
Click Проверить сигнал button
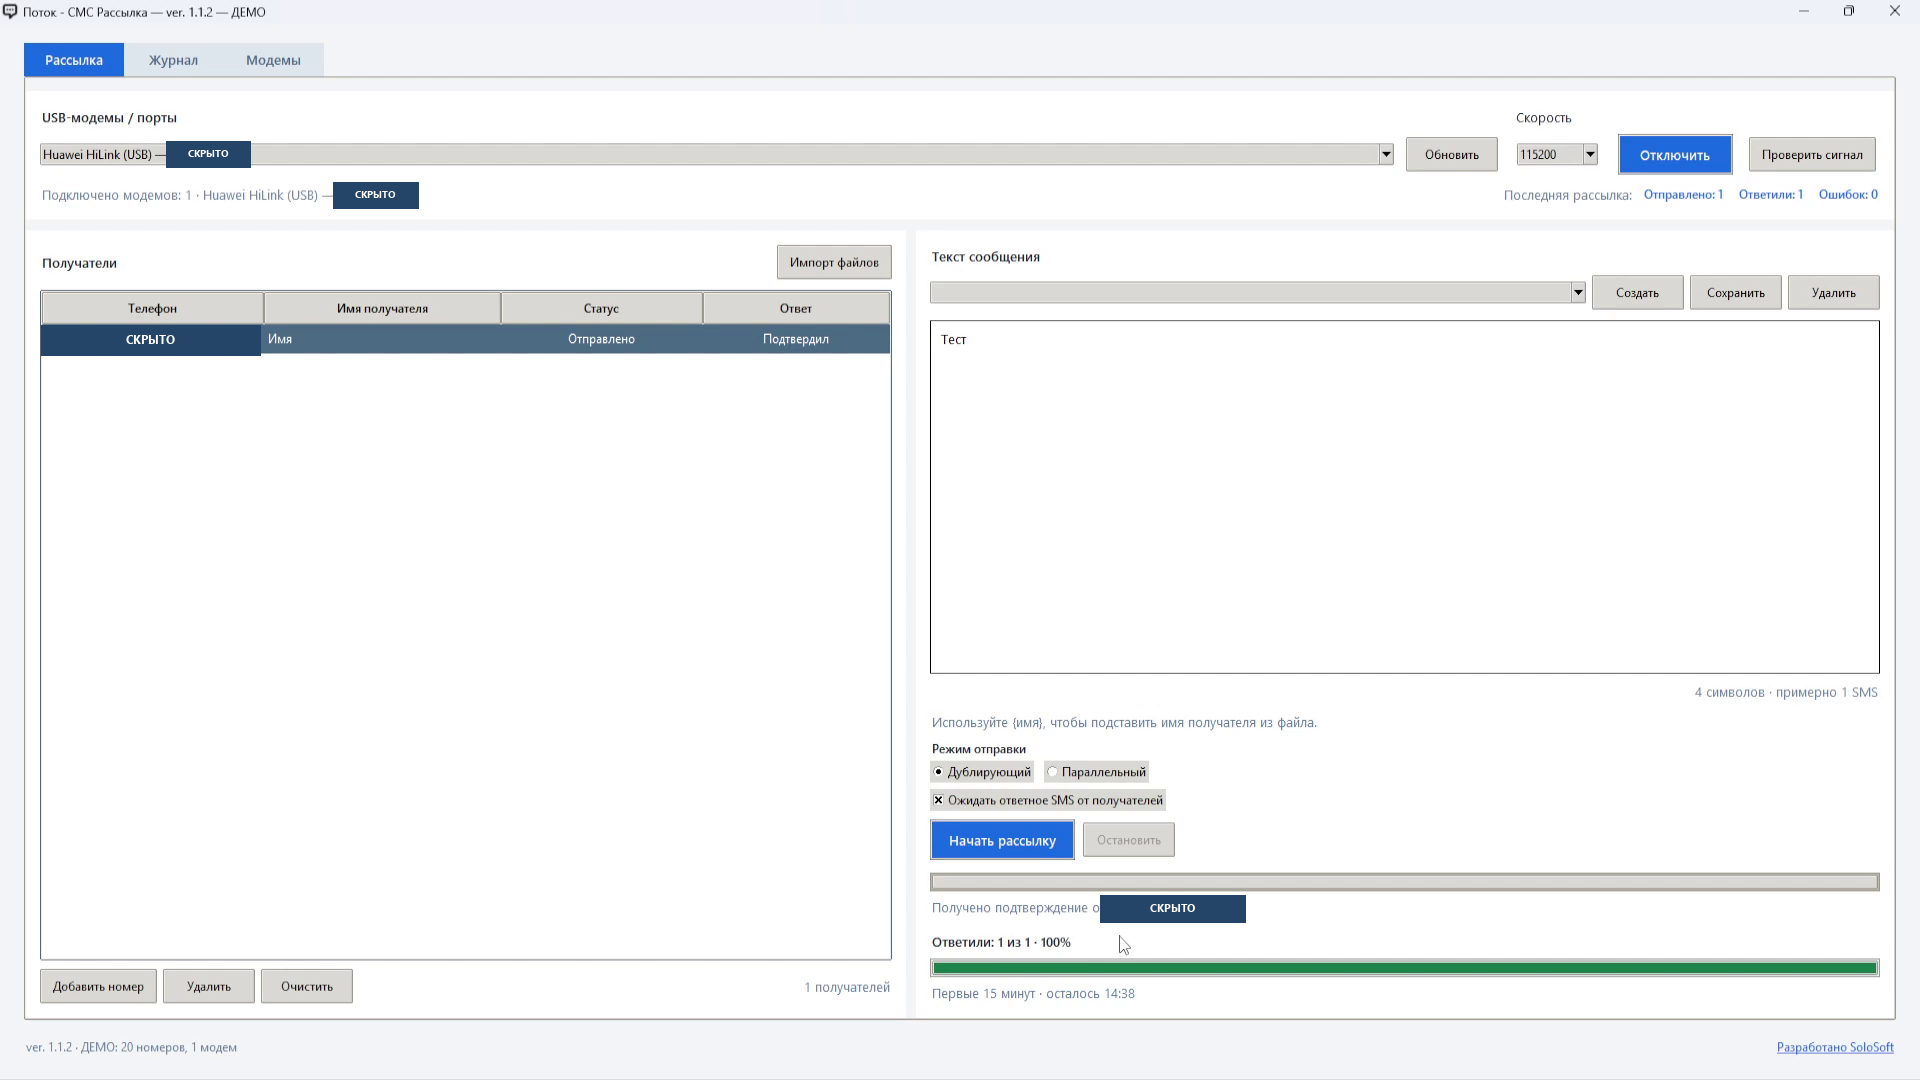click(x=1812, y=154)
